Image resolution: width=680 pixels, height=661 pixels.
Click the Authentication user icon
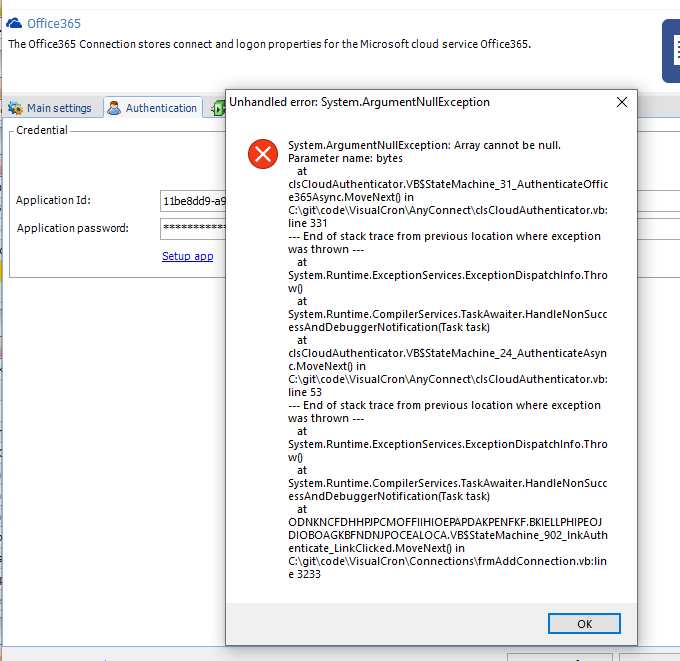[x=114, y=108]
